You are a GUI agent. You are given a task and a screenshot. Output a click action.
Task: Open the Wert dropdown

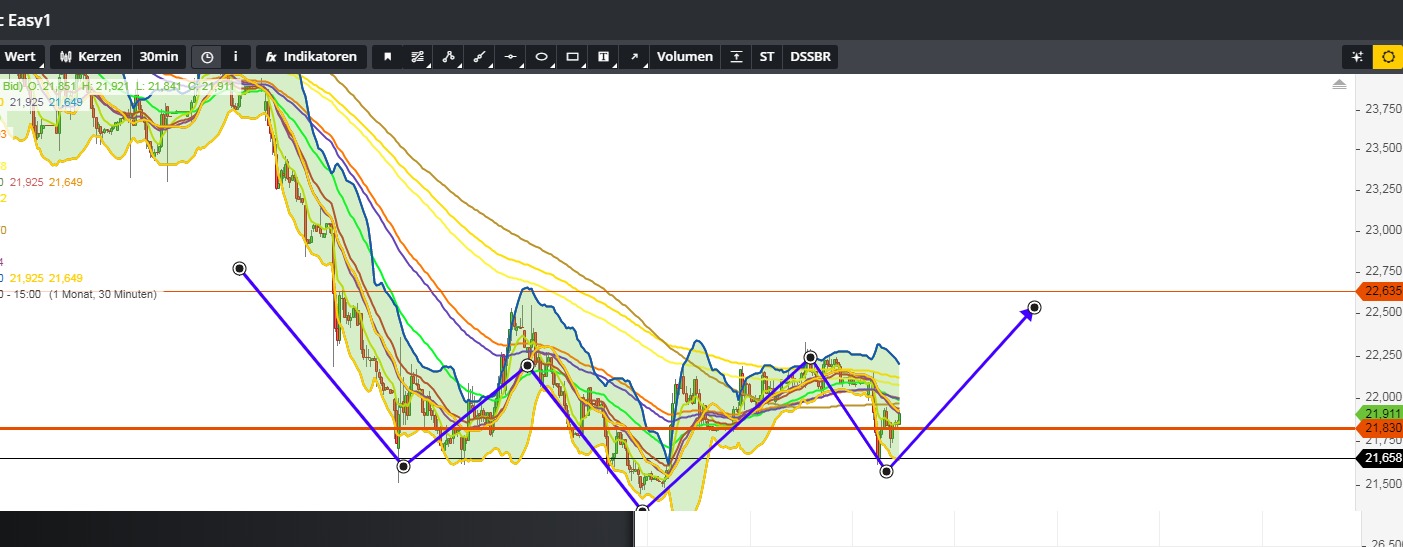click(20, 57)
